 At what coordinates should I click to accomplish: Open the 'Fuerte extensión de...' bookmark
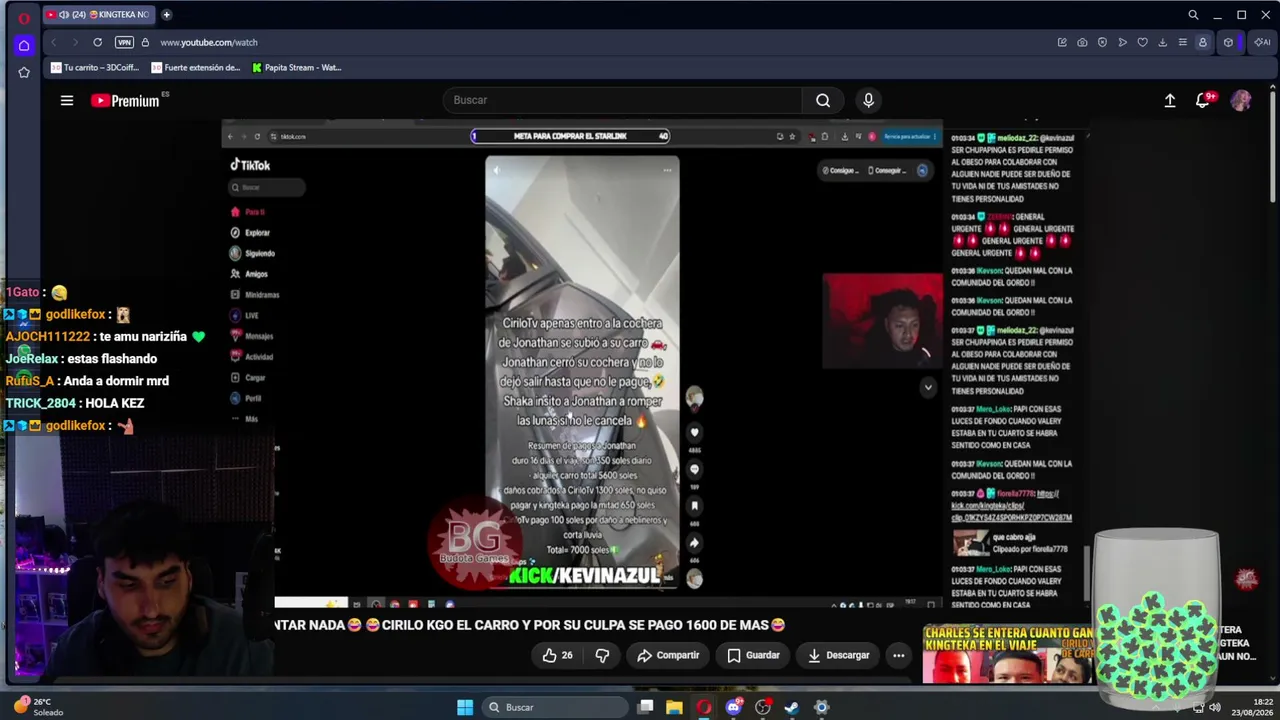(x=196, y=68)
